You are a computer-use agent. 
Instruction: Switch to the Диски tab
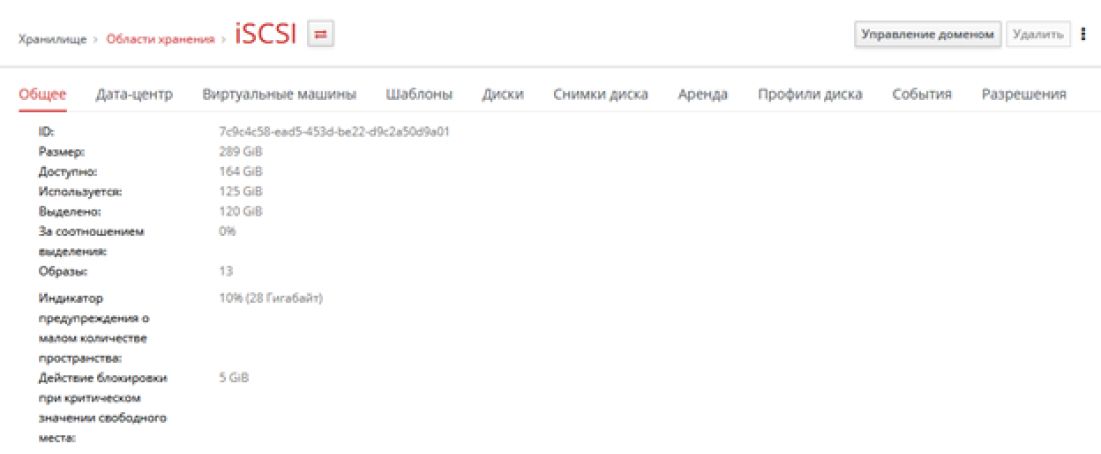pos(502,94)
